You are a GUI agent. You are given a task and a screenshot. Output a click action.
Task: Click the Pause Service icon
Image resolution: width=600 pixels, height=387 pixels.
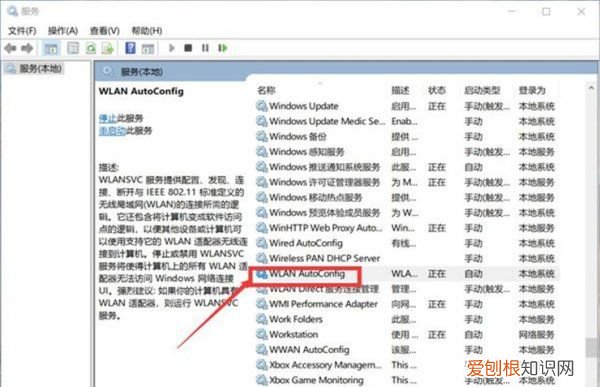point(205,48)
